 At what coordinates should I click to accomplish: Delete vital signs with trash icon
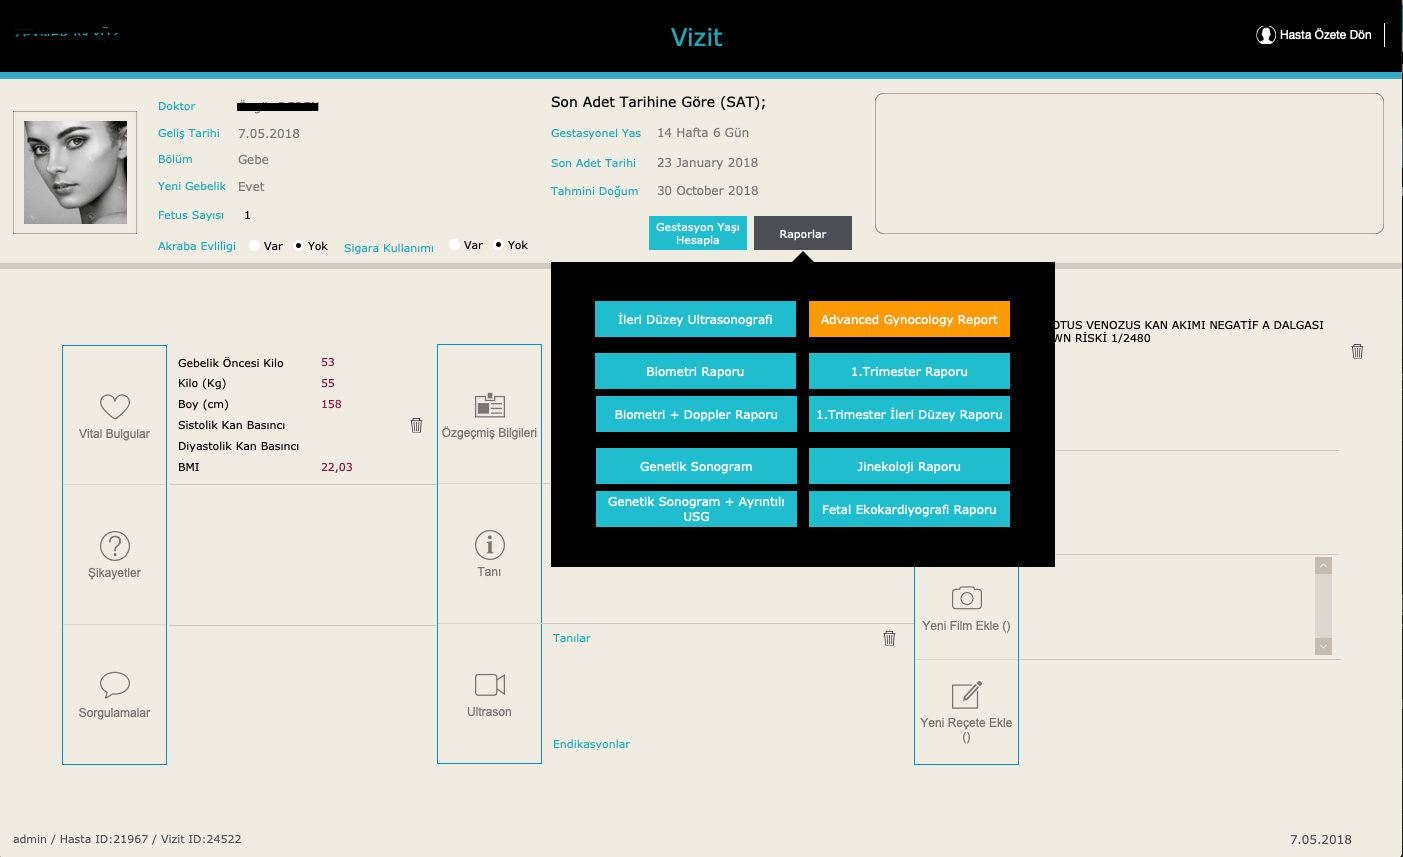[416, 425]
